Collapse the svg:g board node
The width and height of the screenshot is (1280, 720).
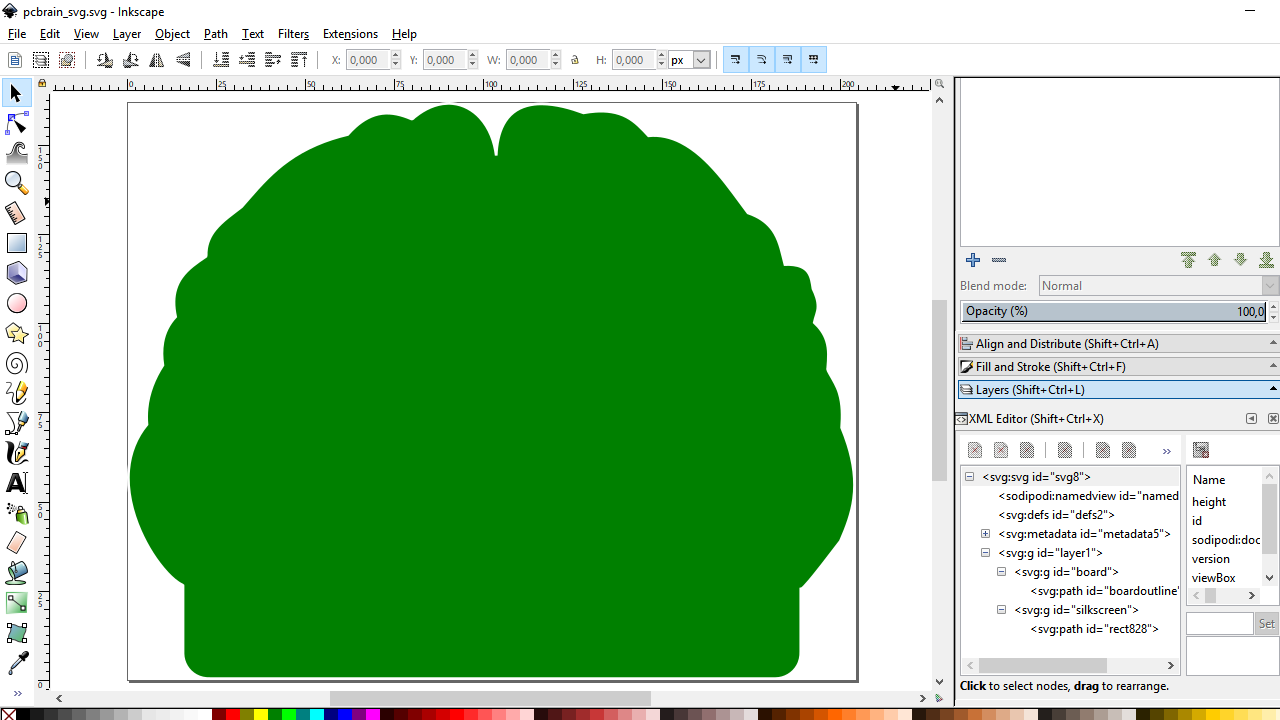1001,571
